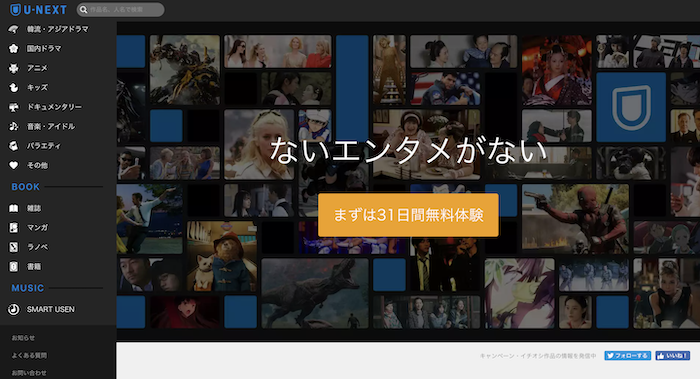Open the 韓流・アジアドラマ category icon
700x379 pixels.
coord(13,29)
